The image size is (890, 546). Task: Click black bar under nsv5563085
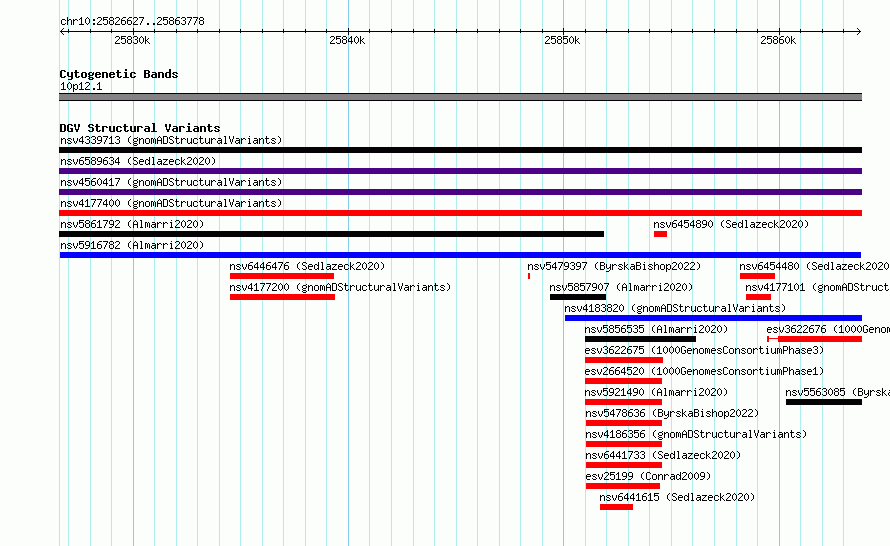tap(824, 402)
